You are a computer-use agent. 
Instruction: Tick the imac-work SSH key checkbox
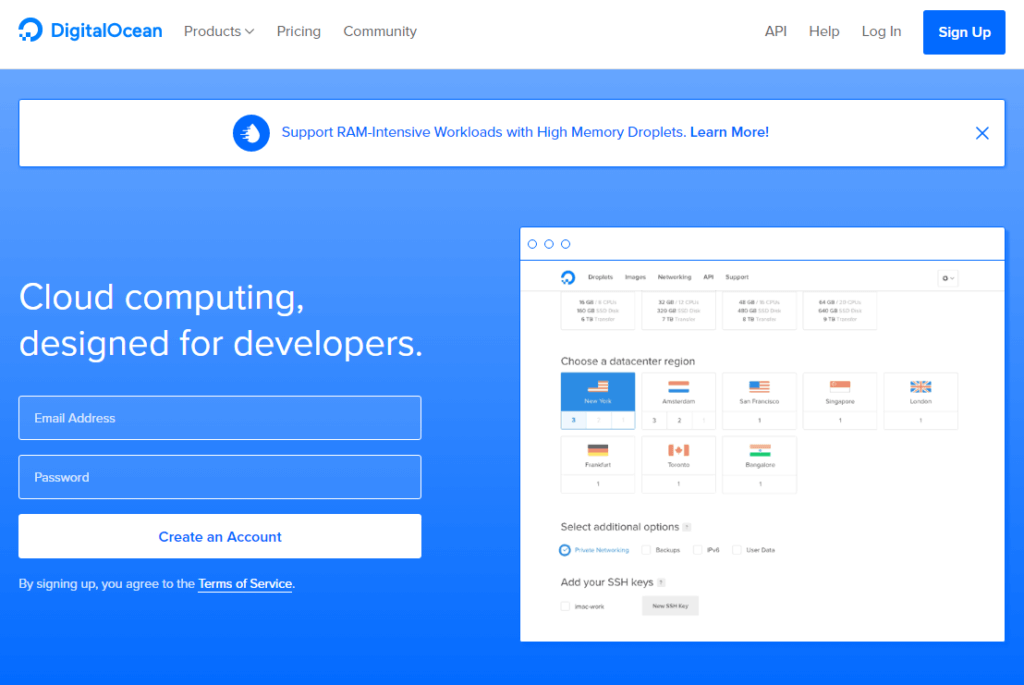click(565, 607)
